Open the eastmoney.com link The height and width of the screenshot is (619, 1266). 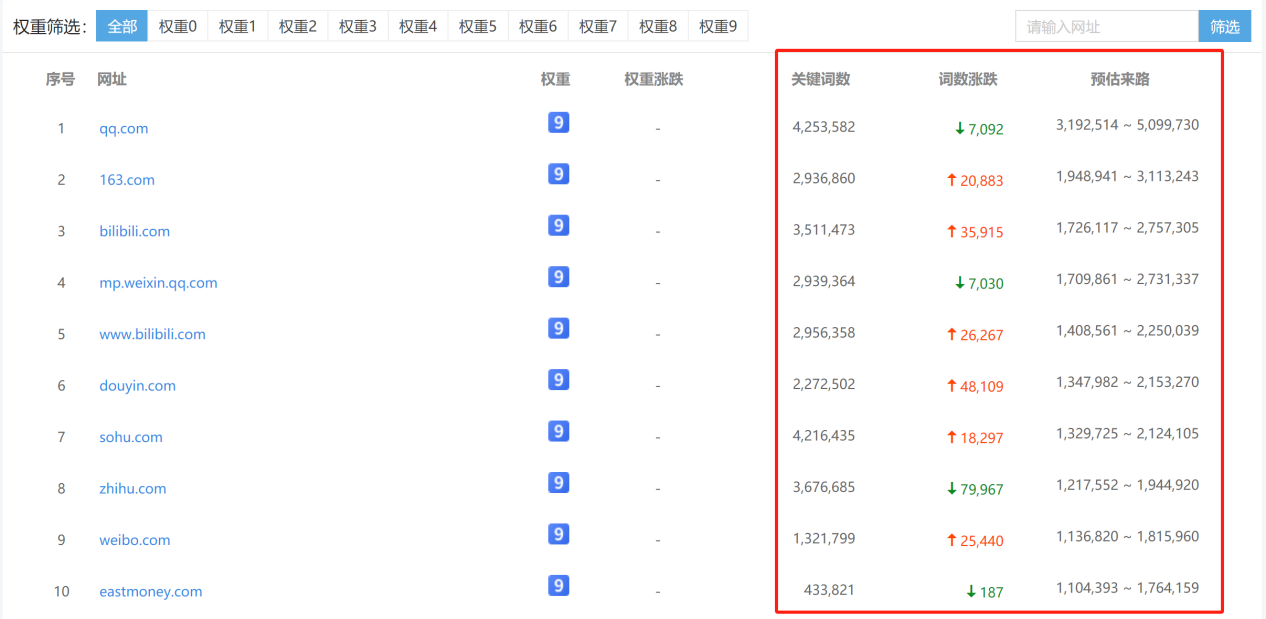[151, 592]
